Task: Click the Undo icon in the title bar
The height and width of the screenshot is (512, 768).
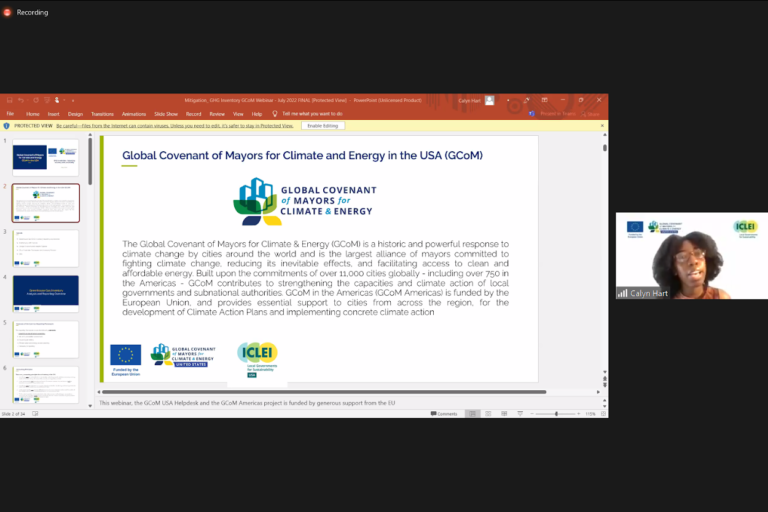Action: click(22, 100)
